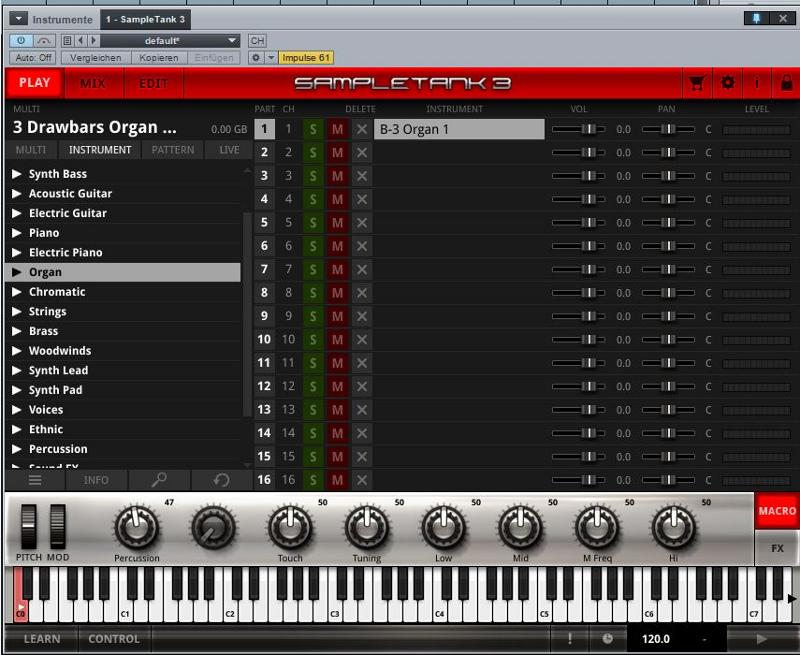Expand the Synth Bass category
This screenshot has width=800, height=655.
point(17,174)
